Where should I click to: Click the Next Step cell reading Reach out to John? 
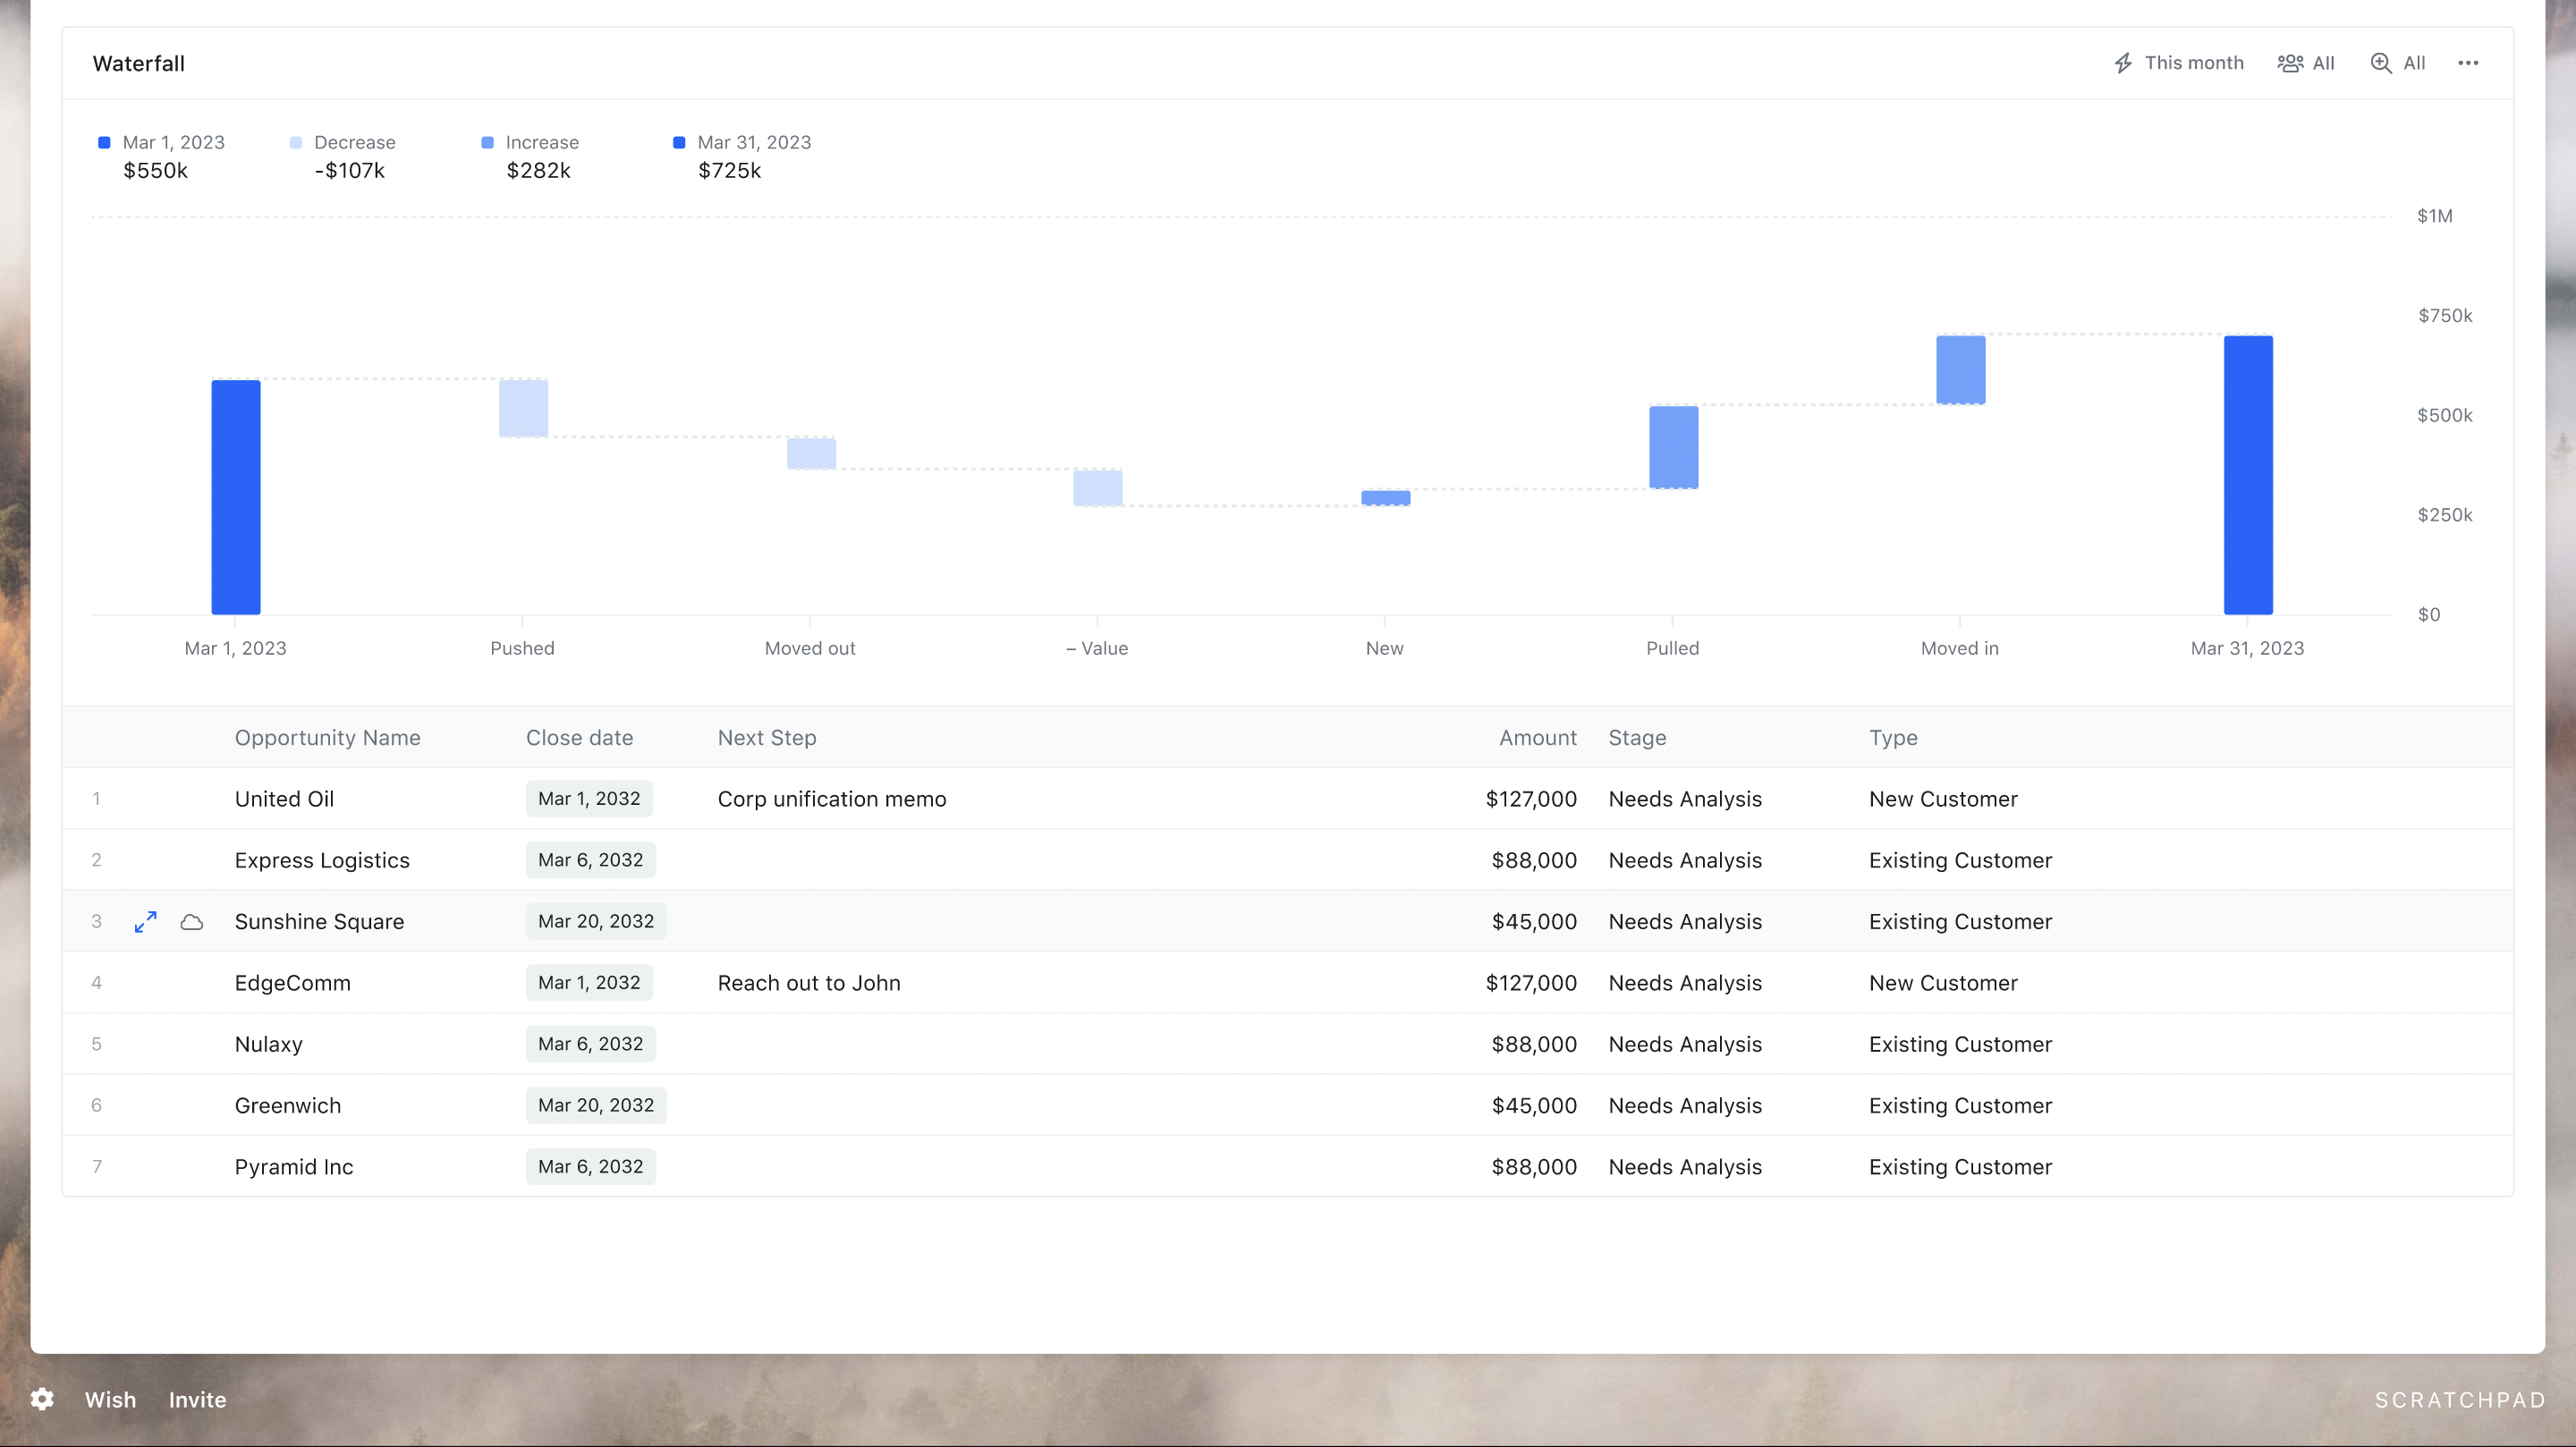pyautogui.click(x=808, y=982)
